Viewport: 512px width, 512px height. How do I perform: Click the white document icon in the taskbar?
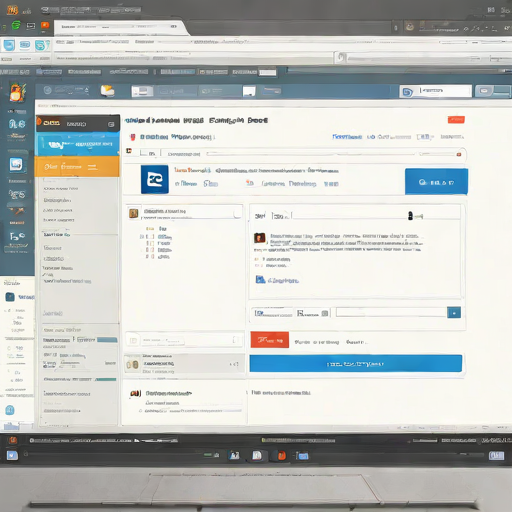pyautogui.click(x=257, y=455)
